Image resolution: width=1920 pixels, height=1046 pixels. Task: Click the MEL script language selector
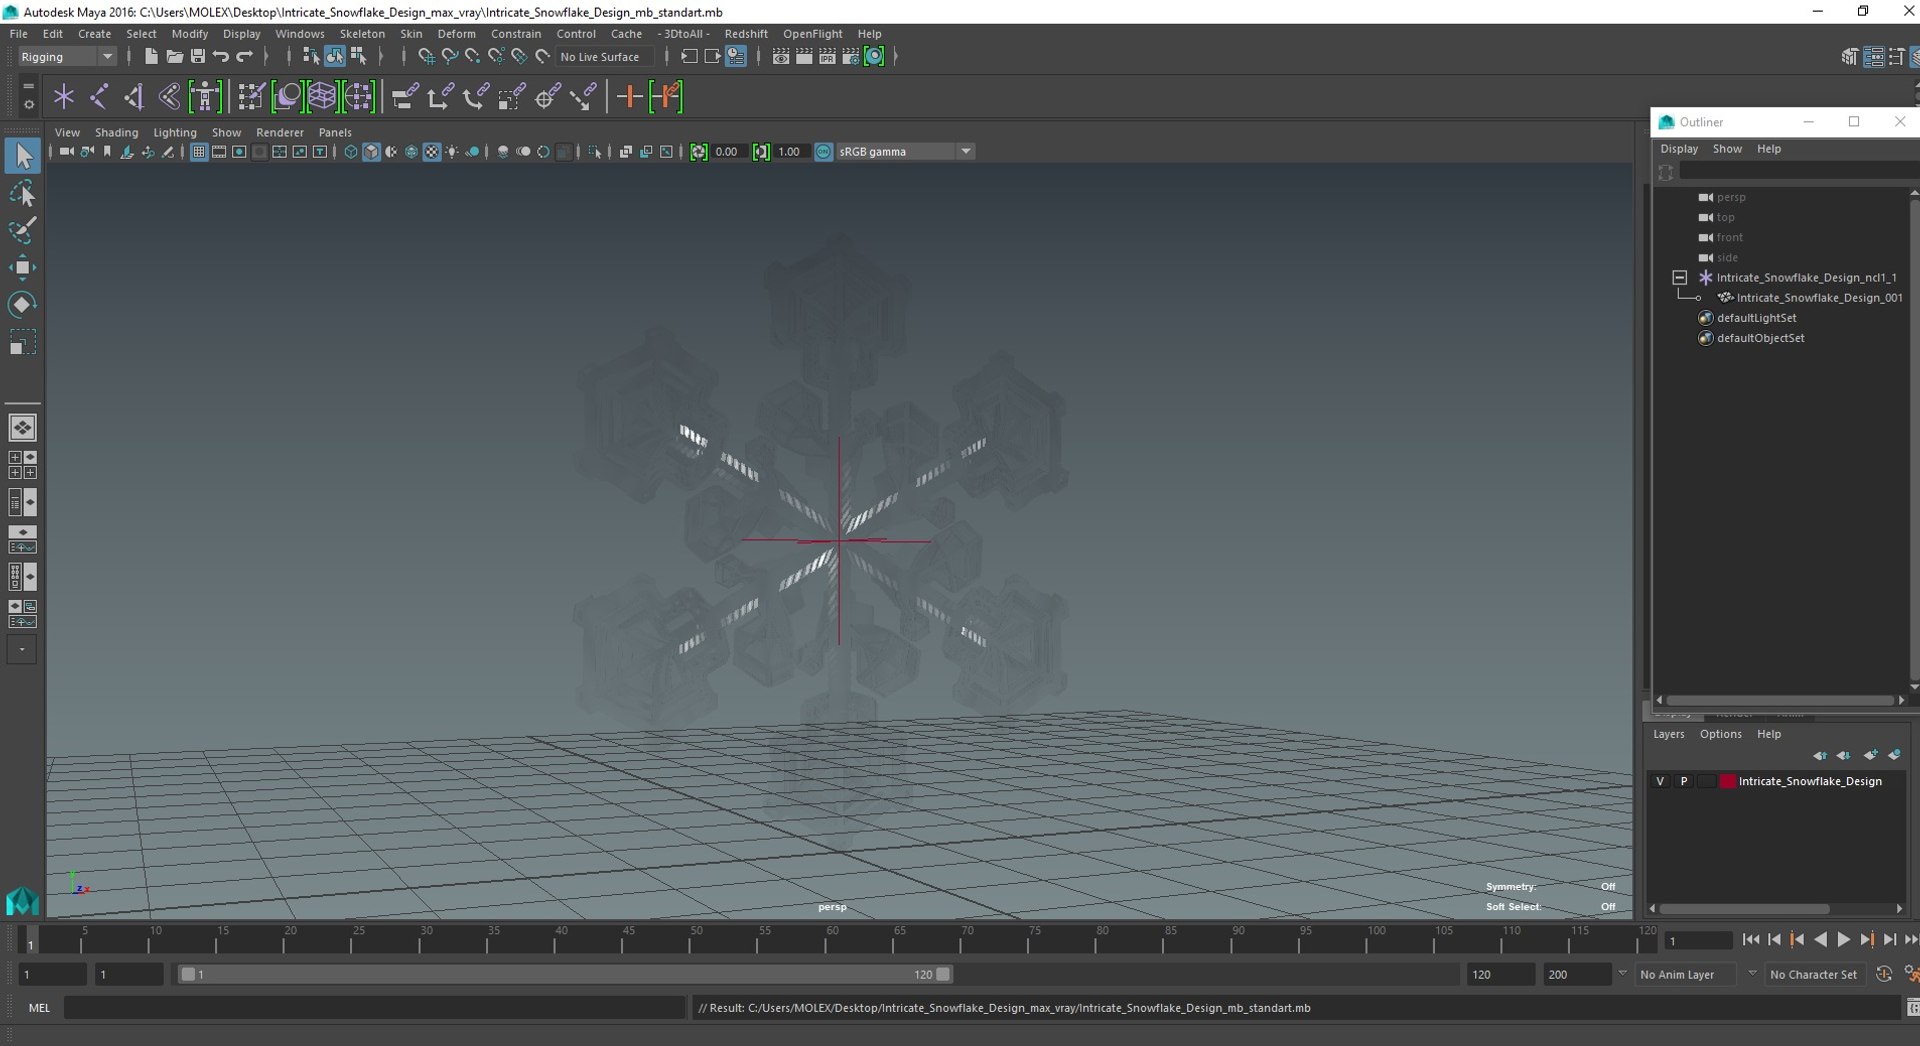[39, 1008]
